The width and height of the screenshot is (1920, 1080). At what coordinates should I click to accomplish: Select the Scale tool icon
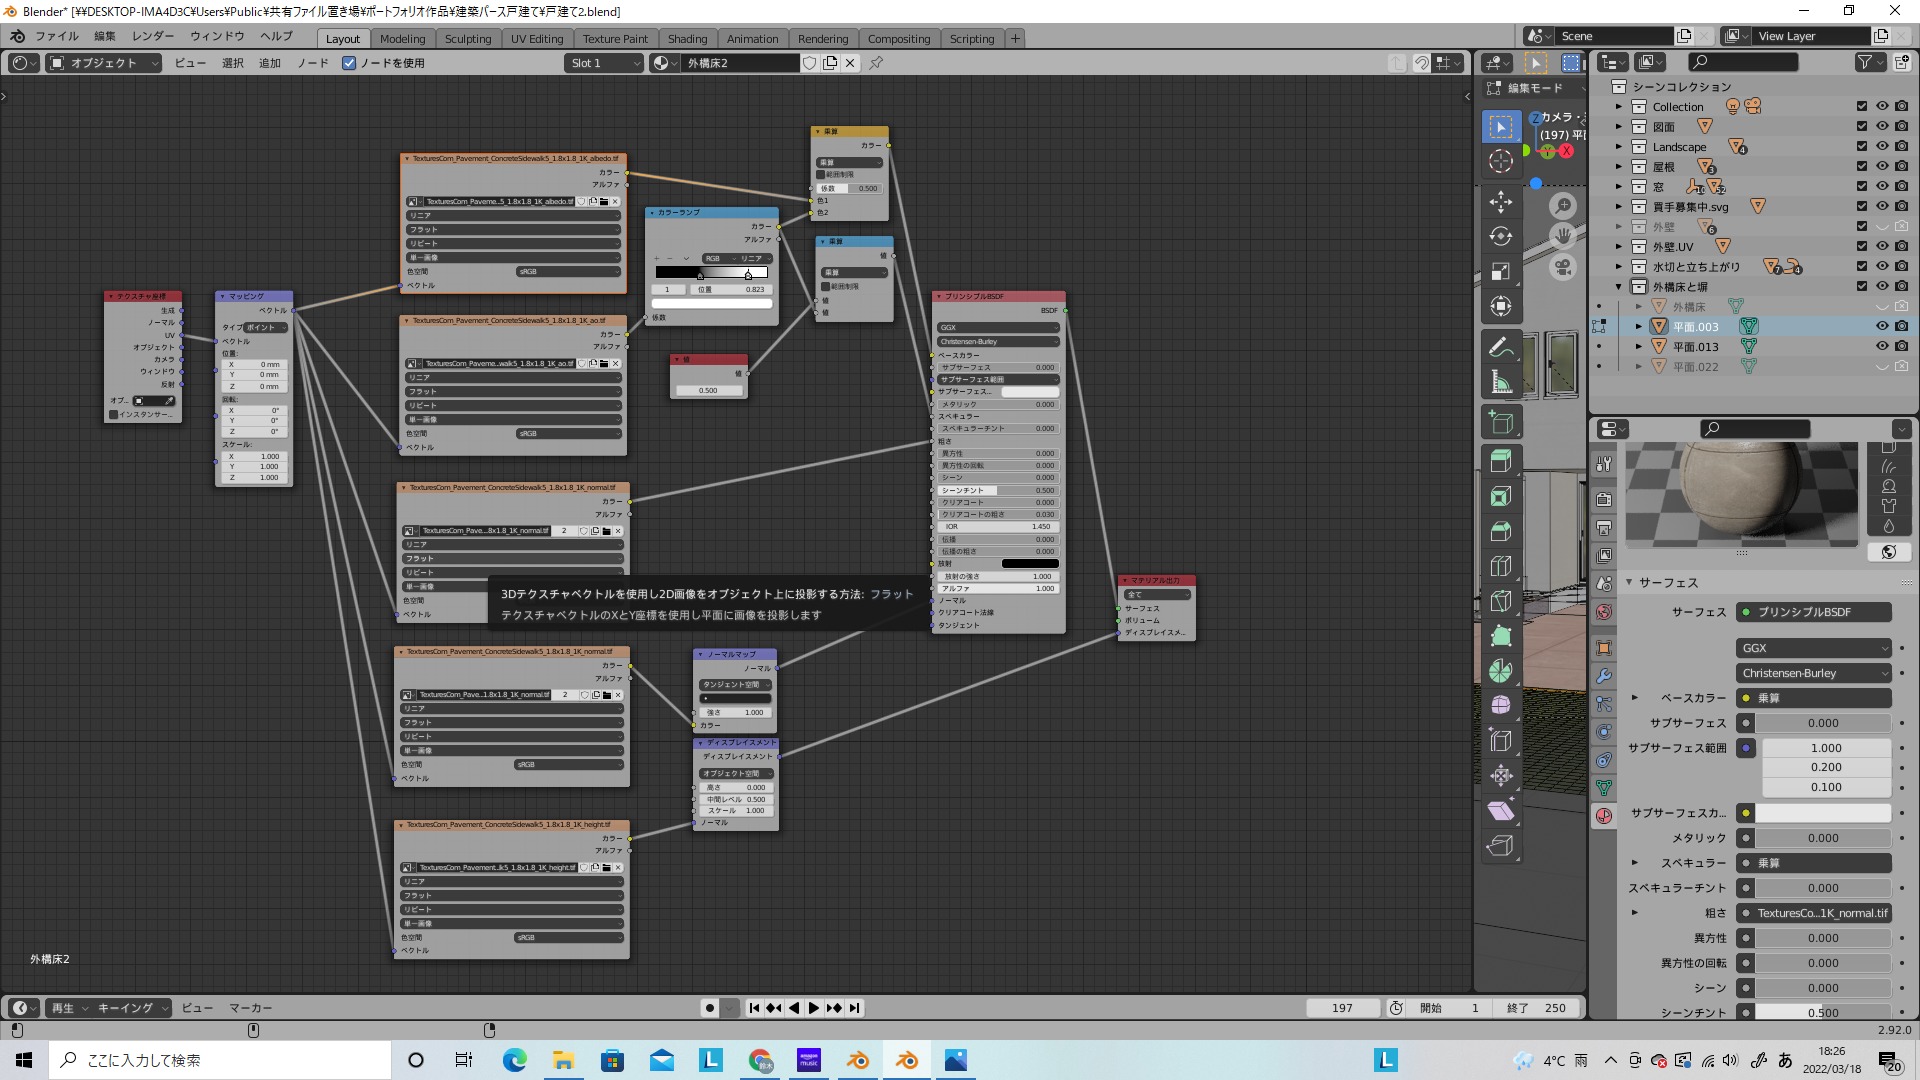[x=1500, y=272]
